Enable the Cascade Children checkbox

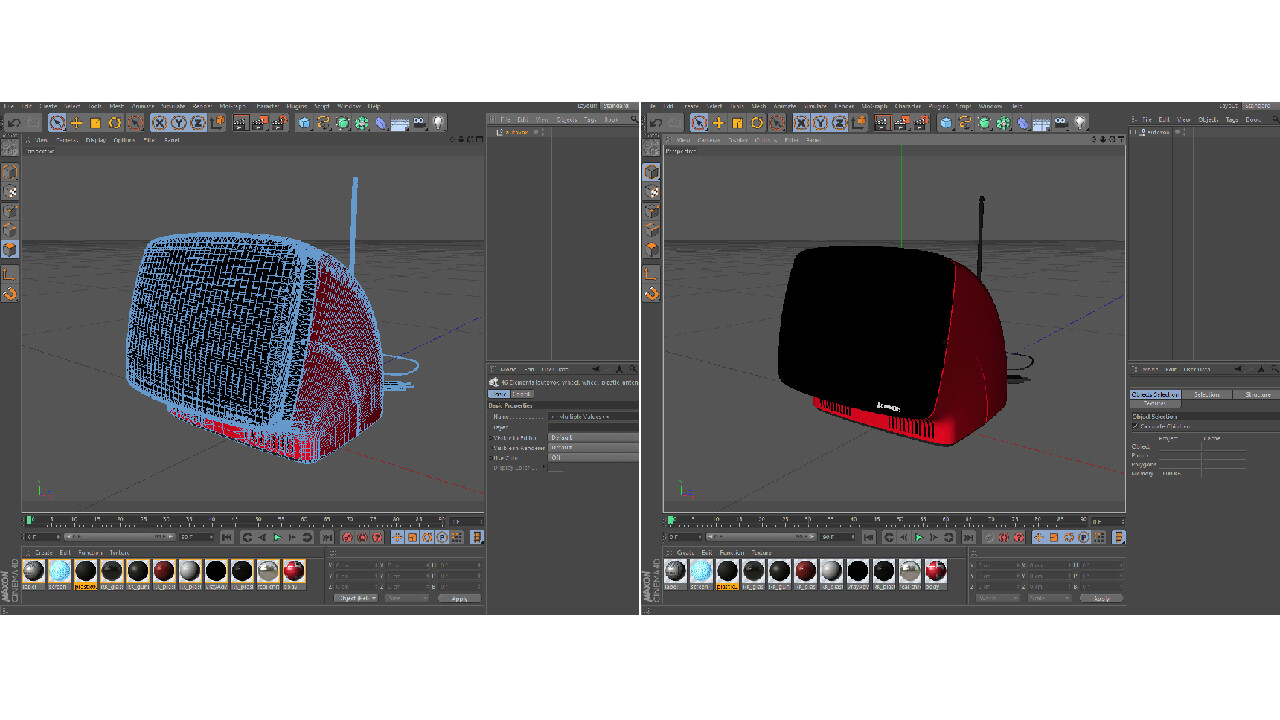tap(1135, 426)
